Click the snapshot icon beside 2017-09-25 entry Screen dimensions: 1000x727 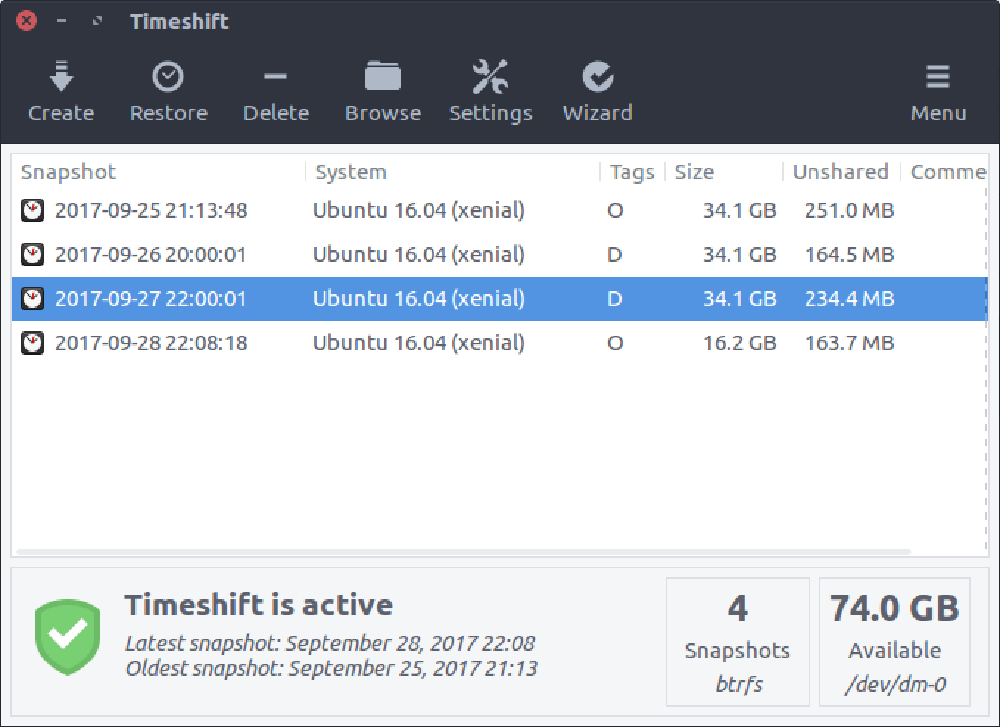(33, 211)
